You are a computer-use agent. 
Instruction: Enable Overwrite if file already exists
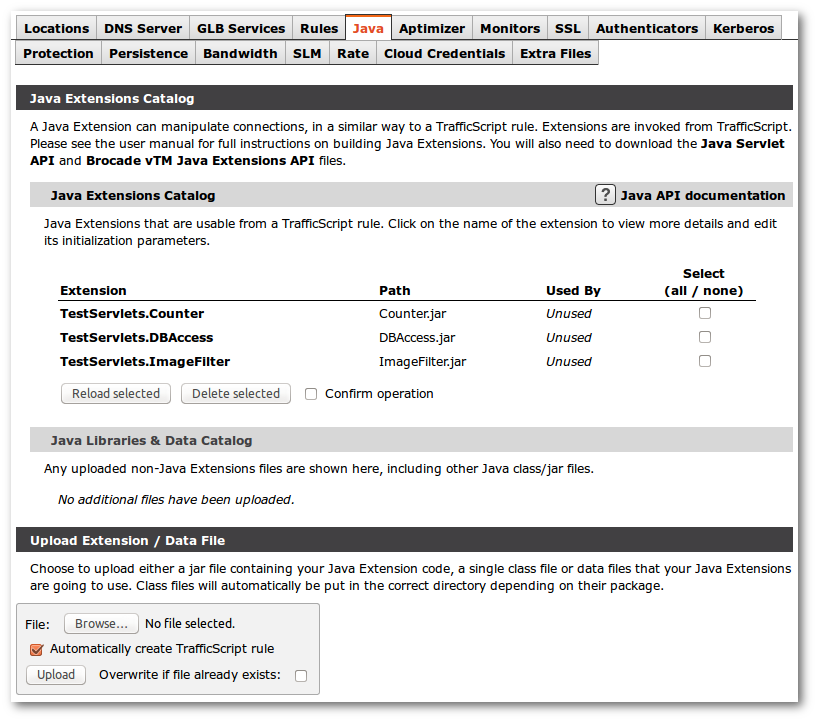click(x=301, y=676)
